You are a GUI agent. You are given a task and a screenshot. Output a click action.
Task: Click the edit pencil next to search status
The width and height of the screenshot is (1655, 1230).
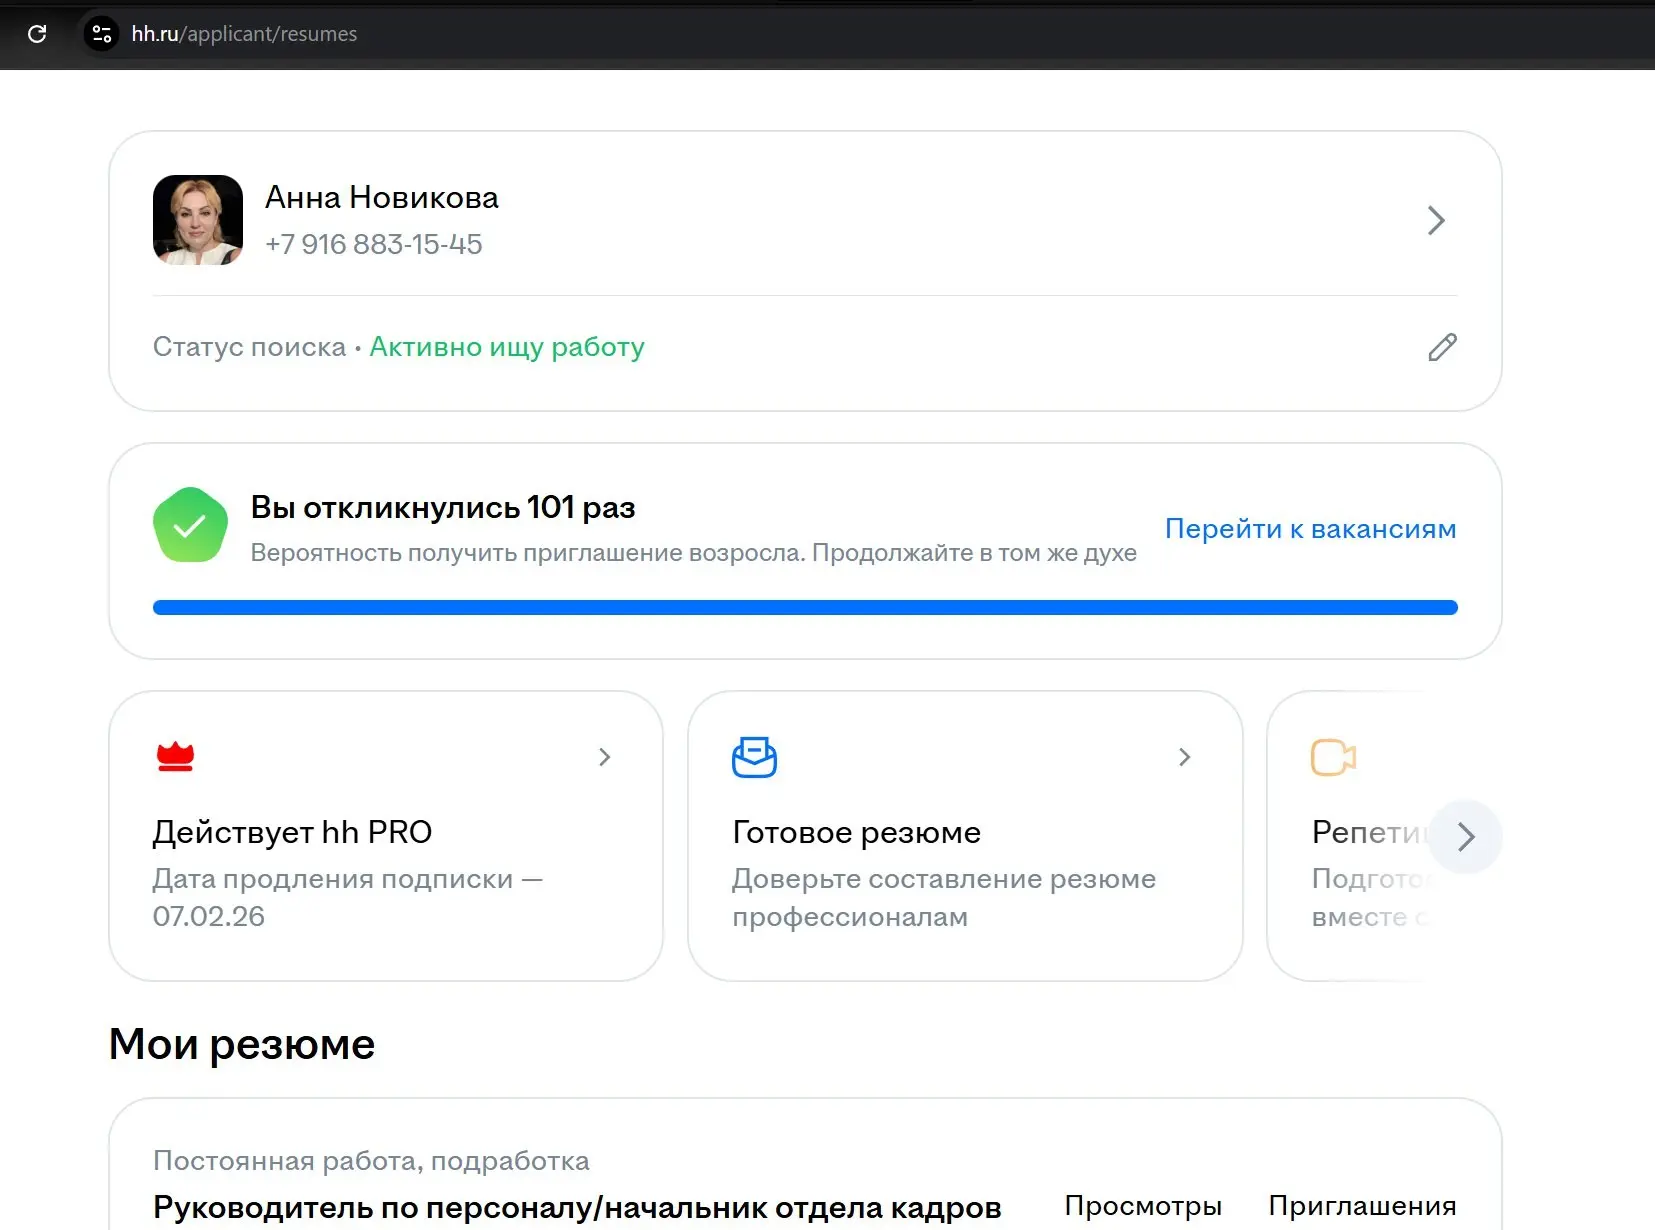(1441, 347)
